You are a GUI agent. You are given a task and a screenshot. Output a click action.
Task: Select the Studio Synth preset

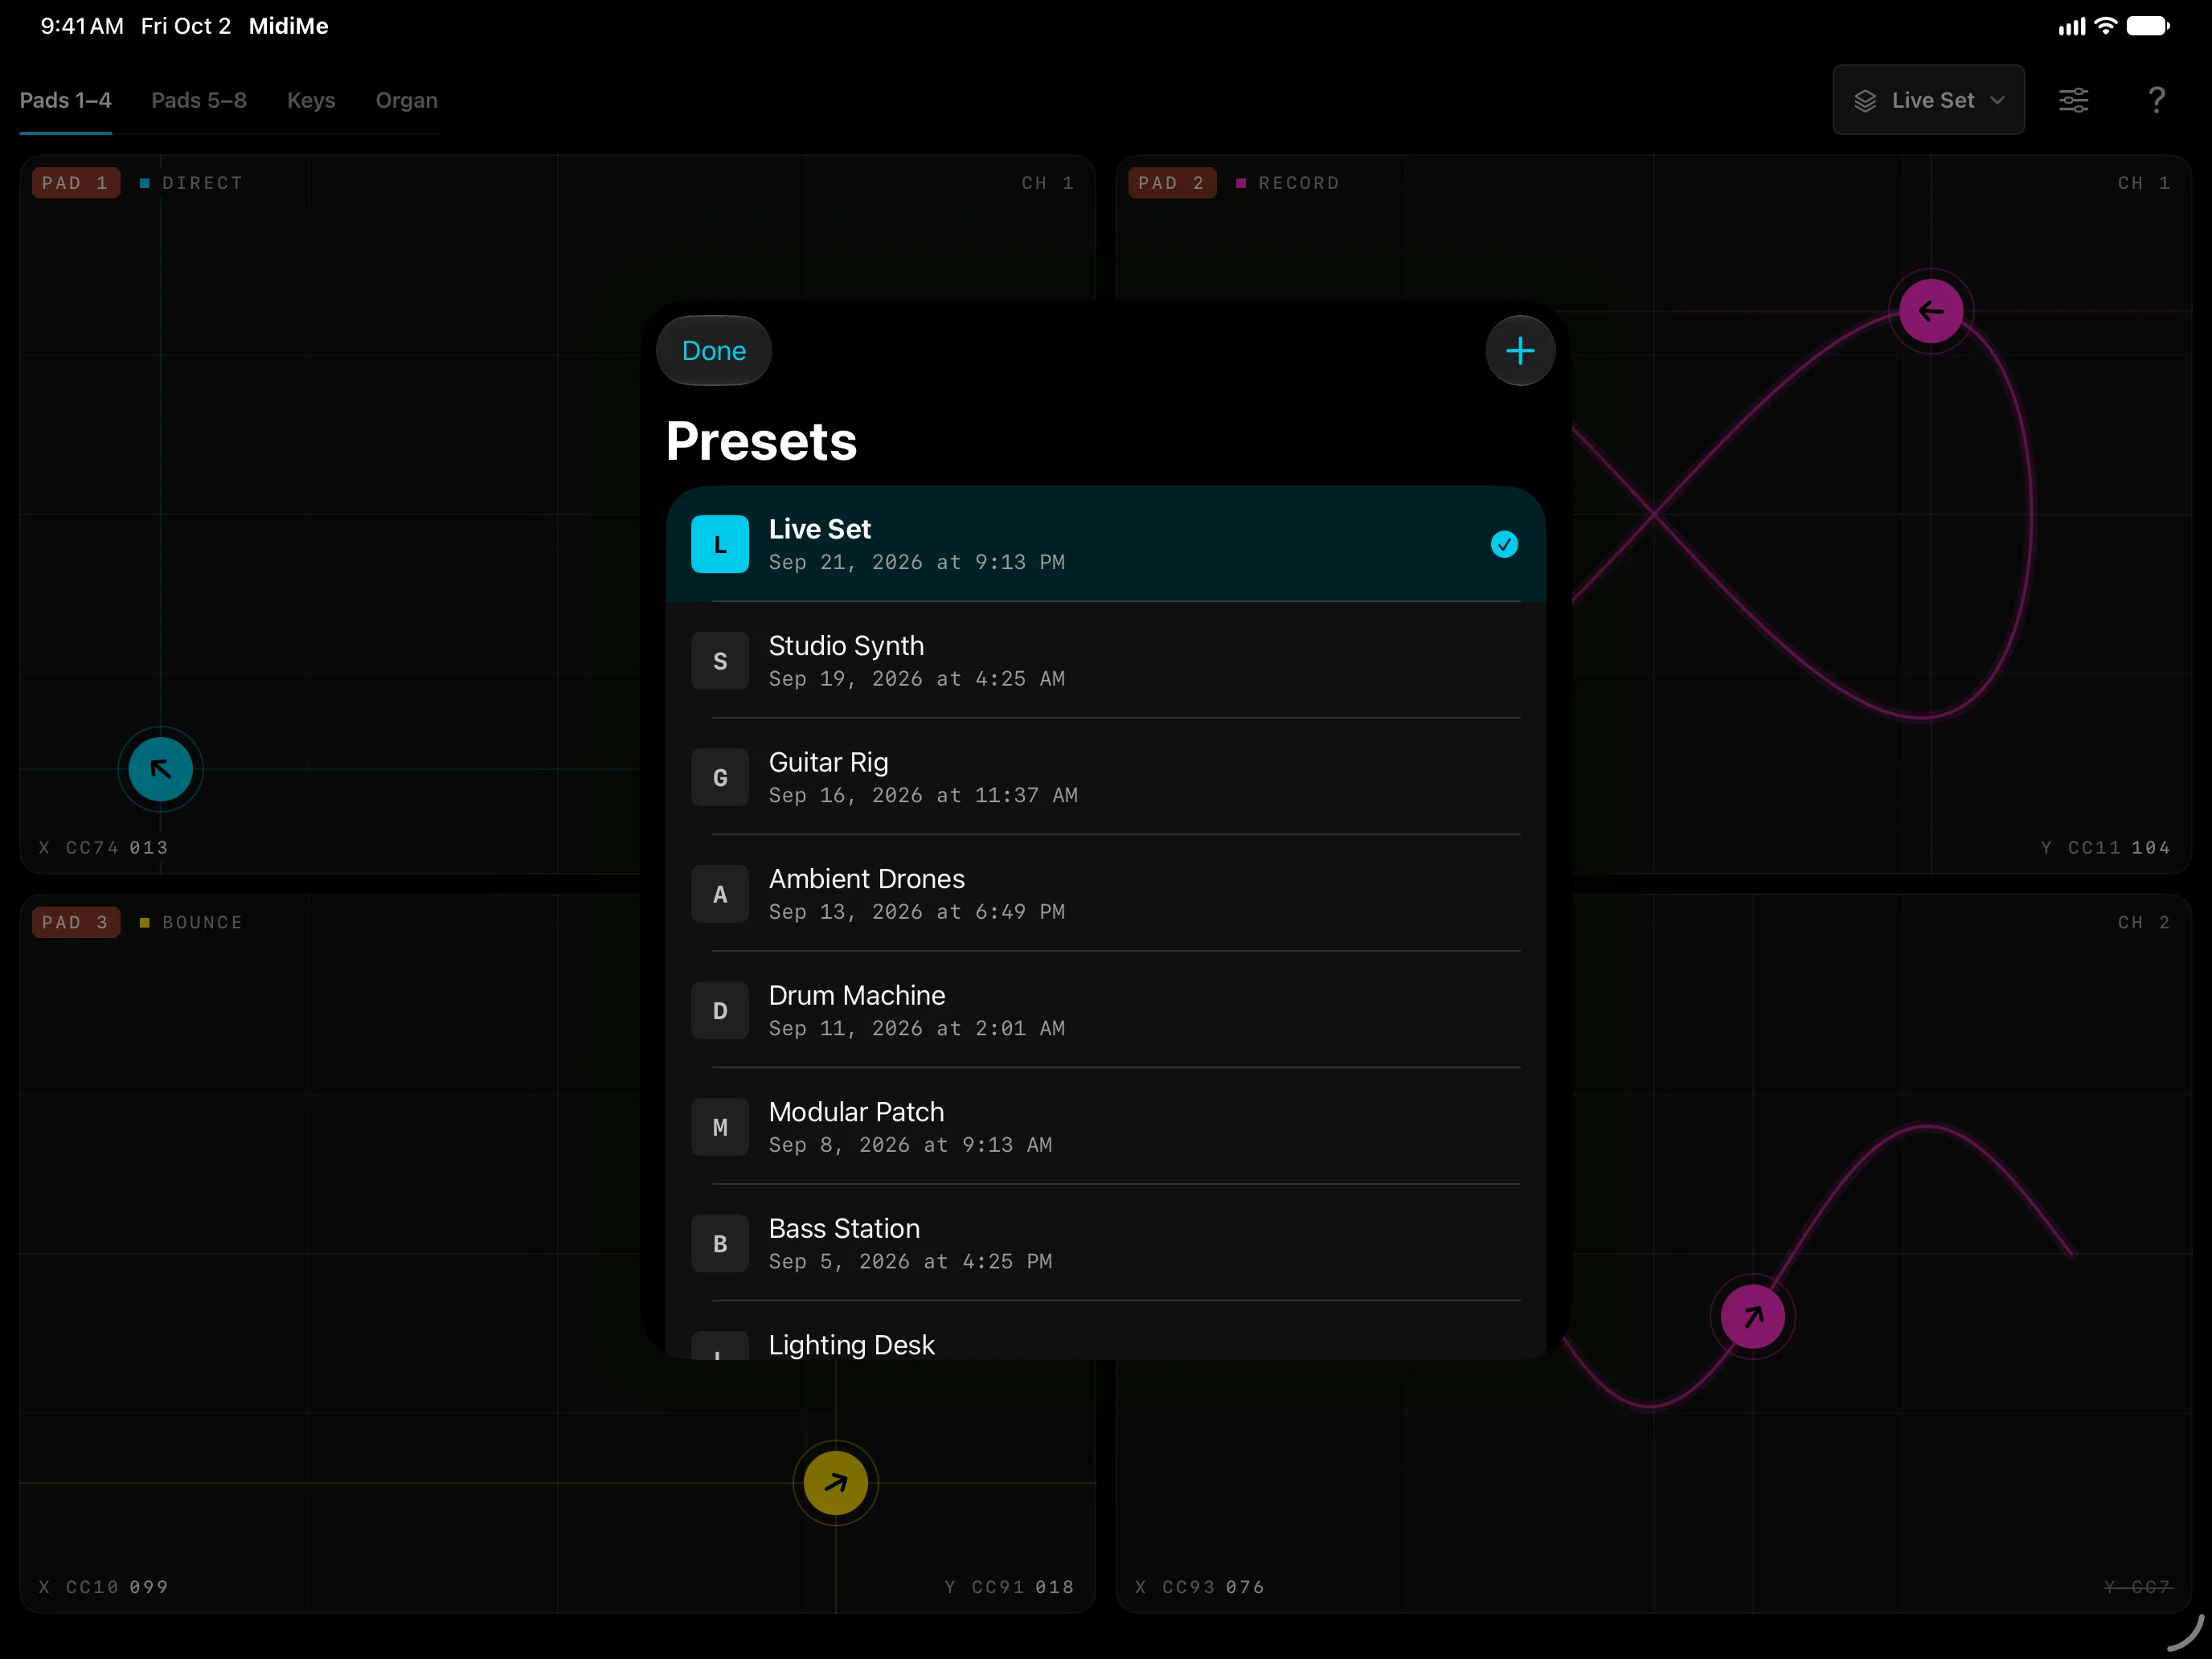tap(1106, 661)
